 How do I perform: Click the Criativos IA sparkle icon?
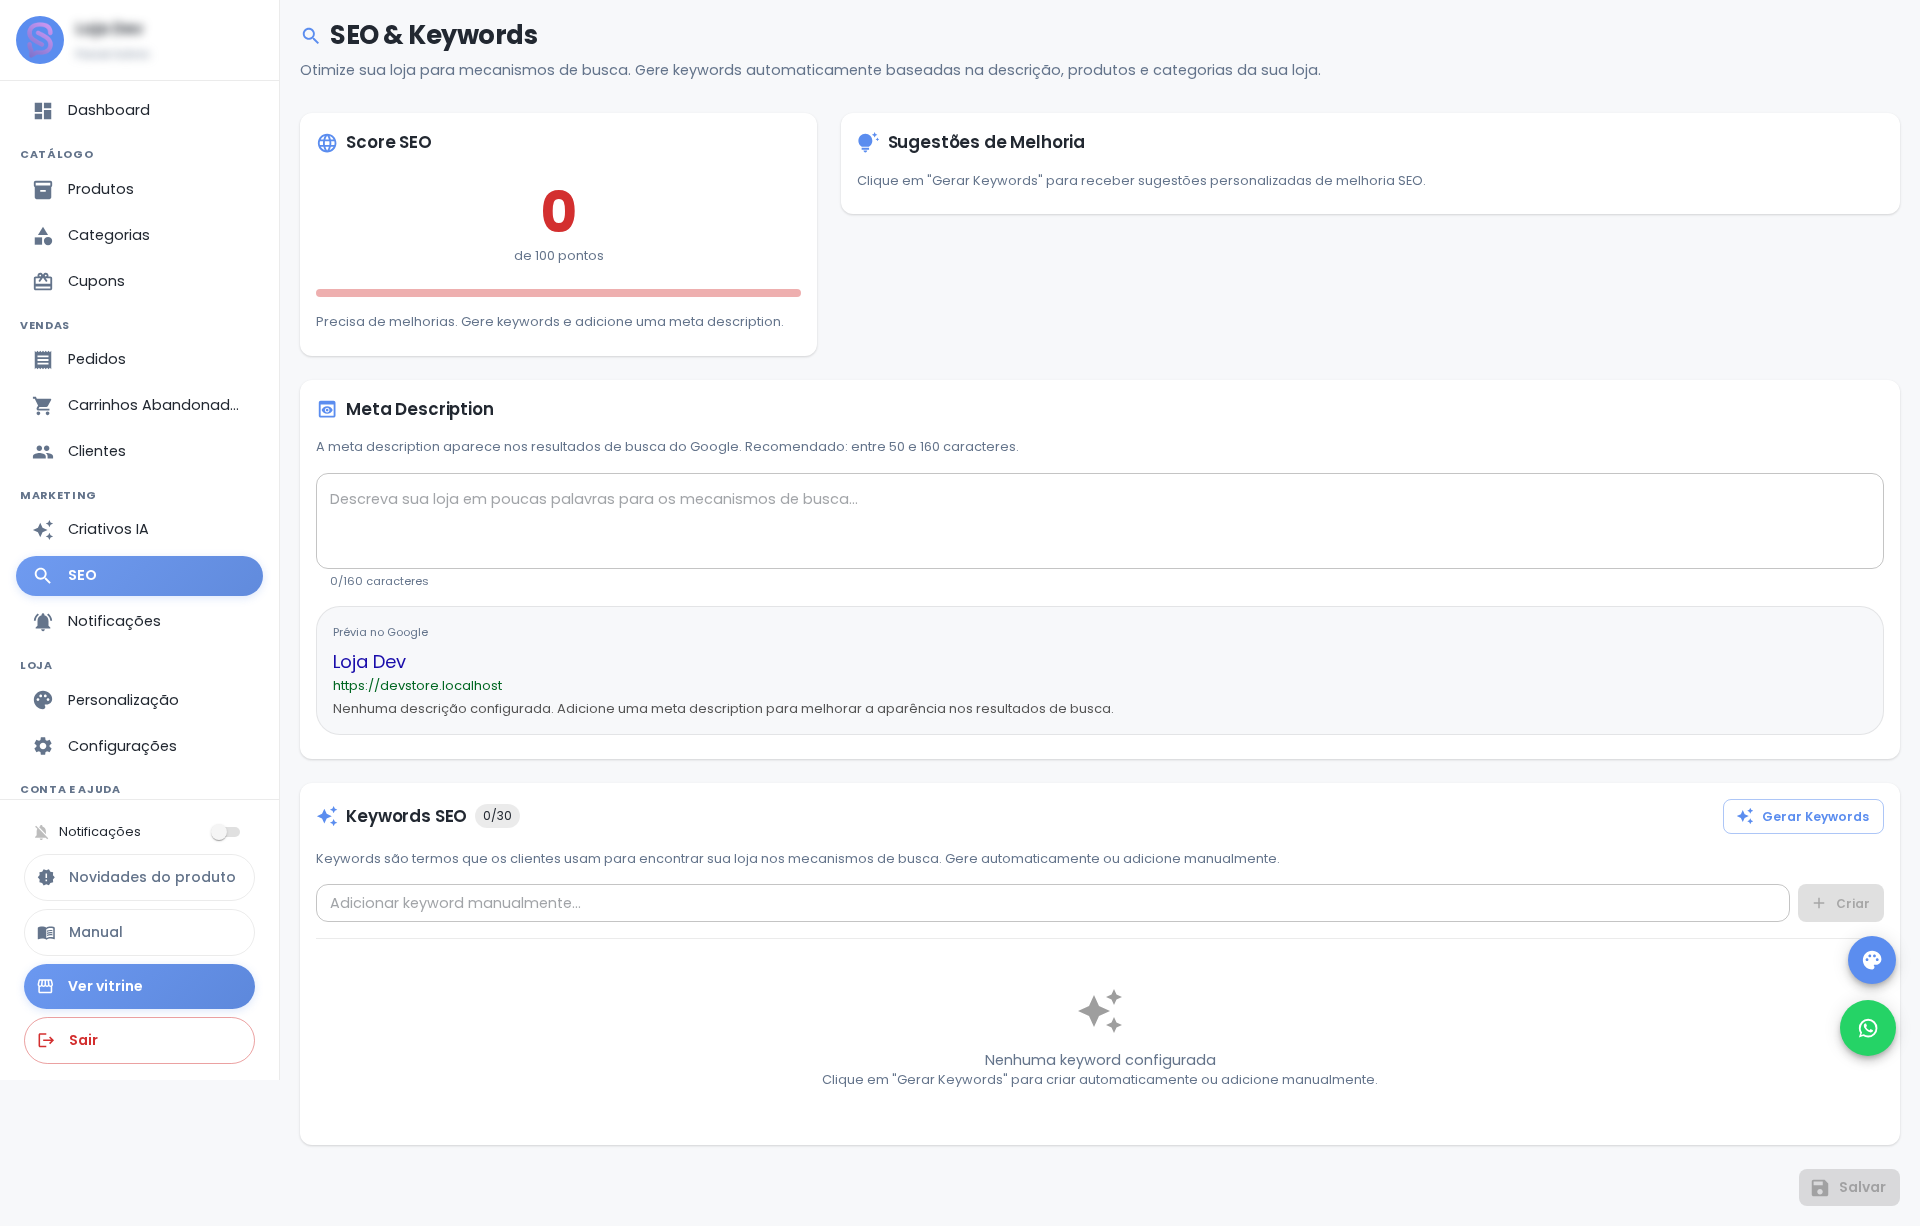coord(43,530)
